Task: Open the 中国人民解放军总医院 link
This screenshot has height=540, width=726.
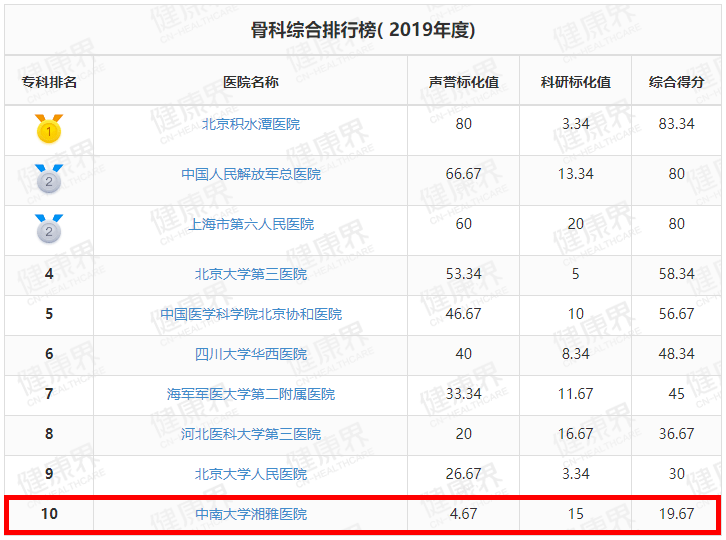Action: pos(251,174)
